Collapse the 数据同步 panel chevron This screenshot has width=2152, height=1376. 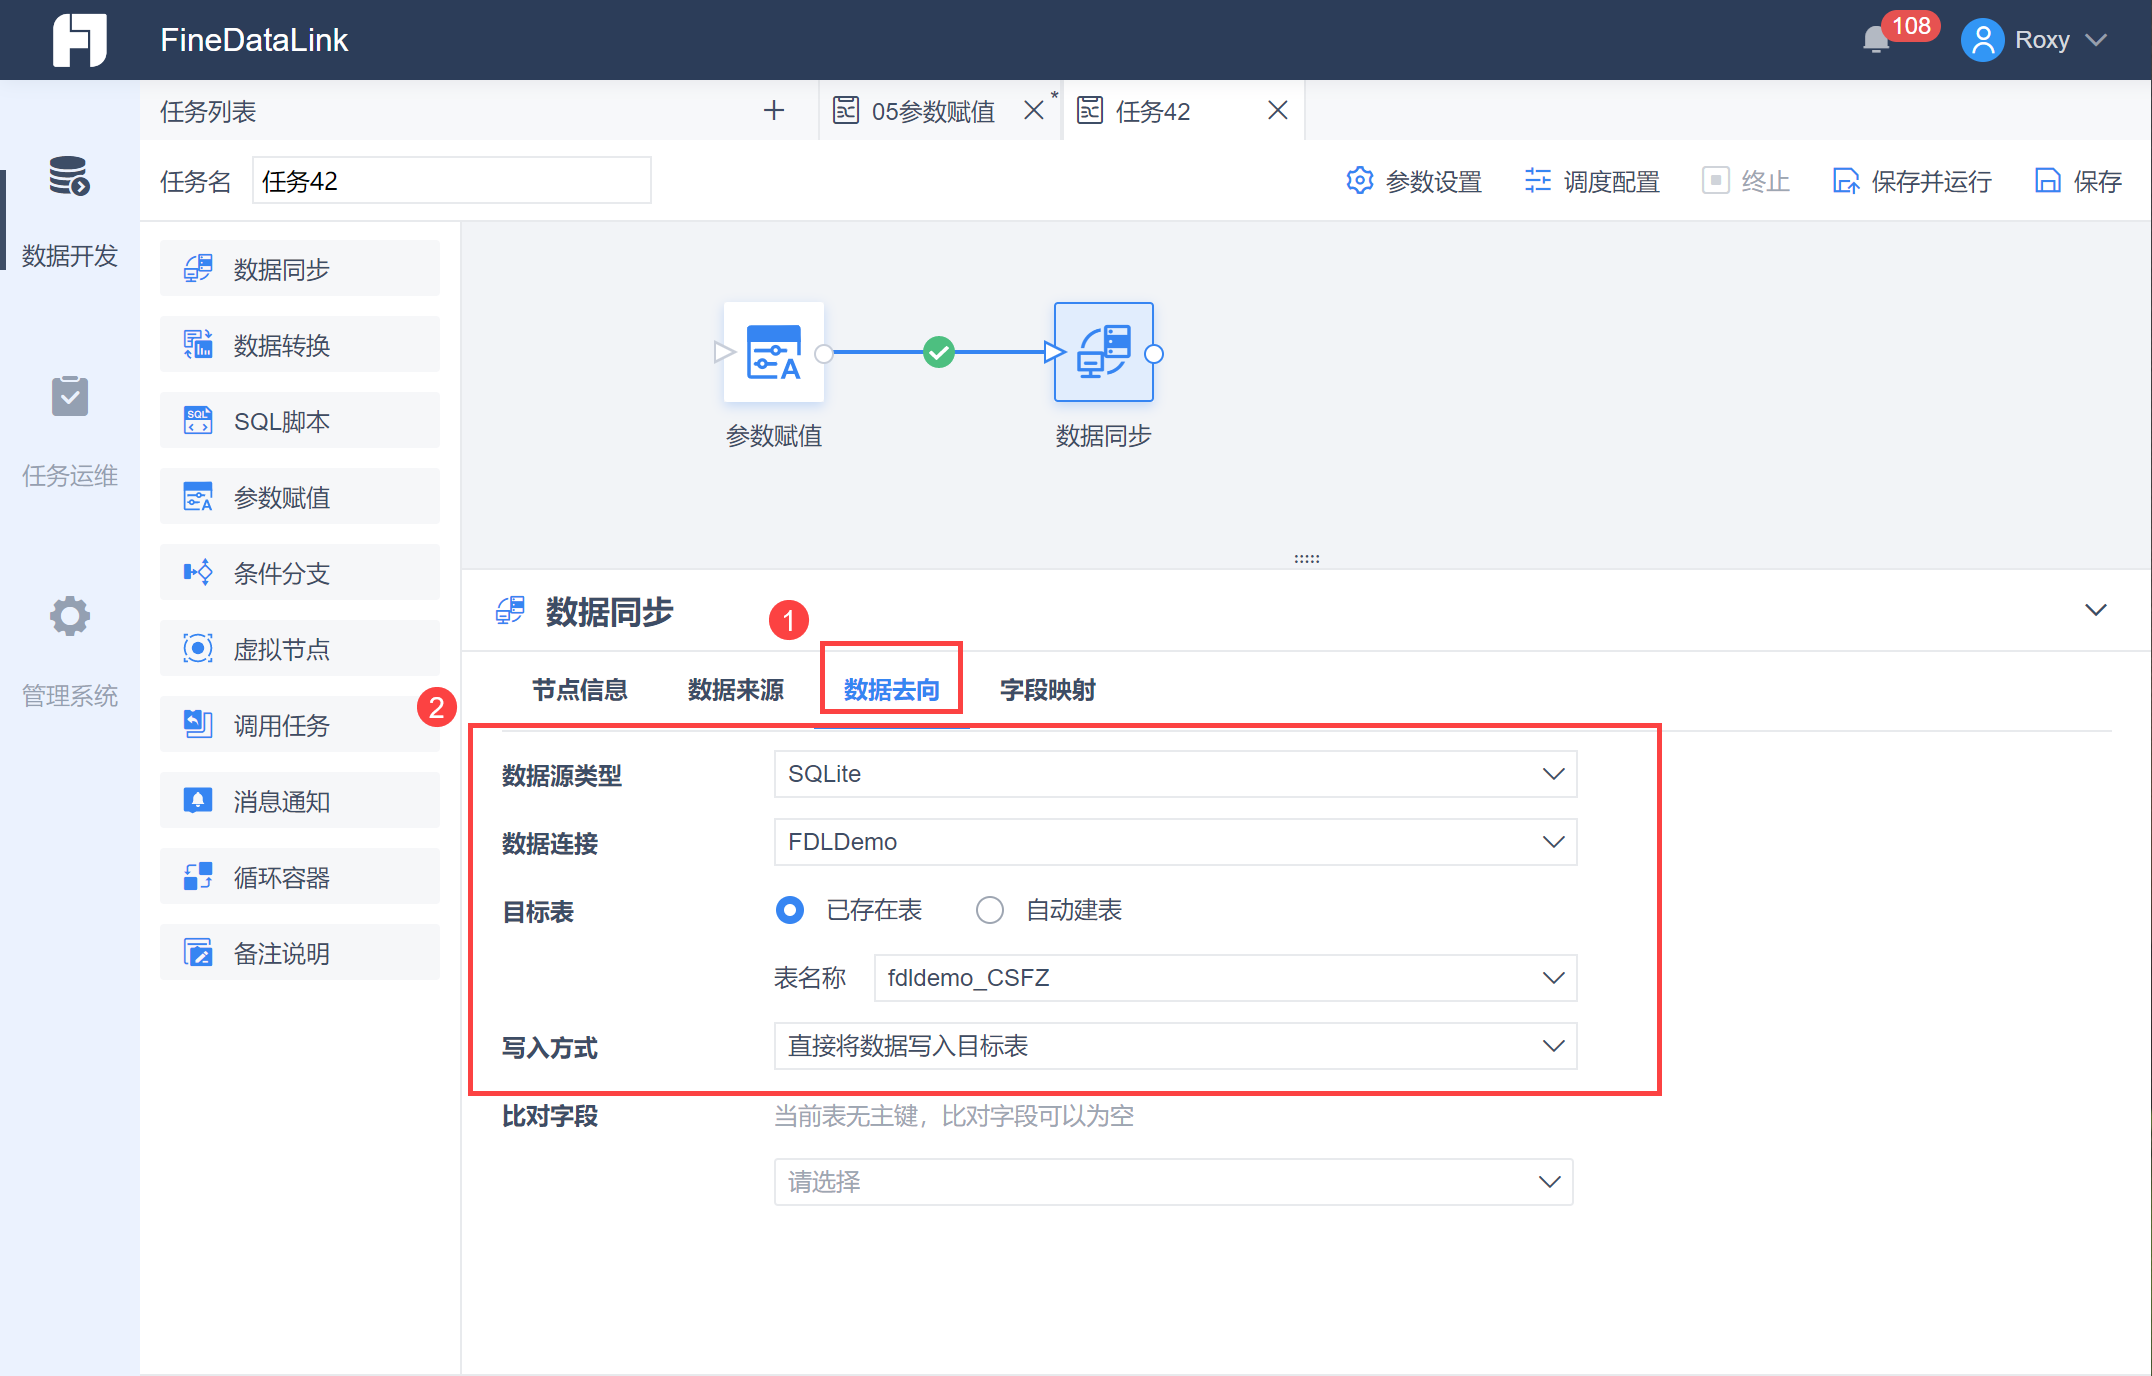(x=2095, y=610)
